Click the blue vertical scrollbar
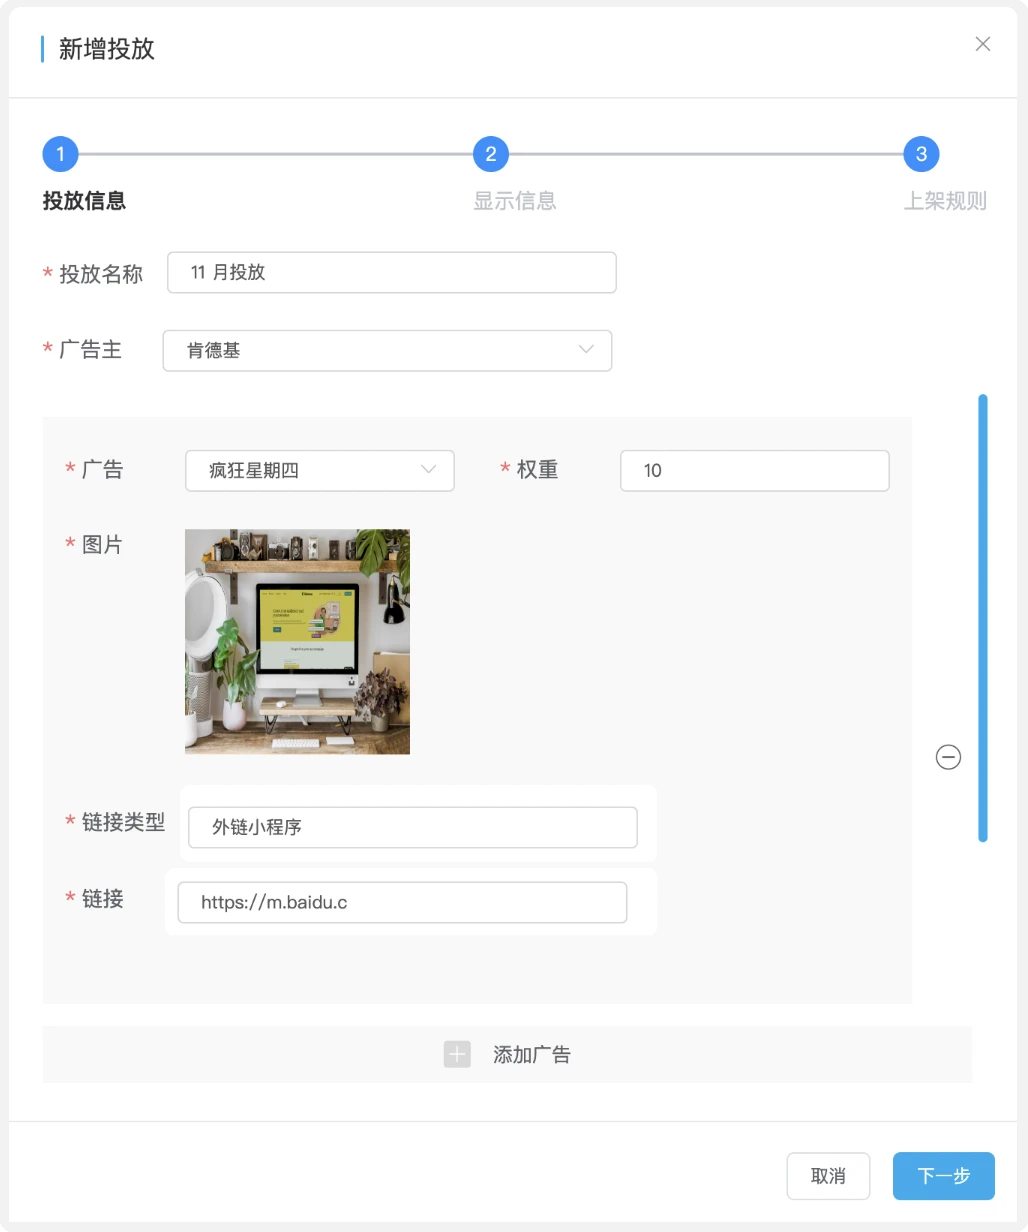The height and width of the screenshot is (1232, 1028). coord(982,618)
